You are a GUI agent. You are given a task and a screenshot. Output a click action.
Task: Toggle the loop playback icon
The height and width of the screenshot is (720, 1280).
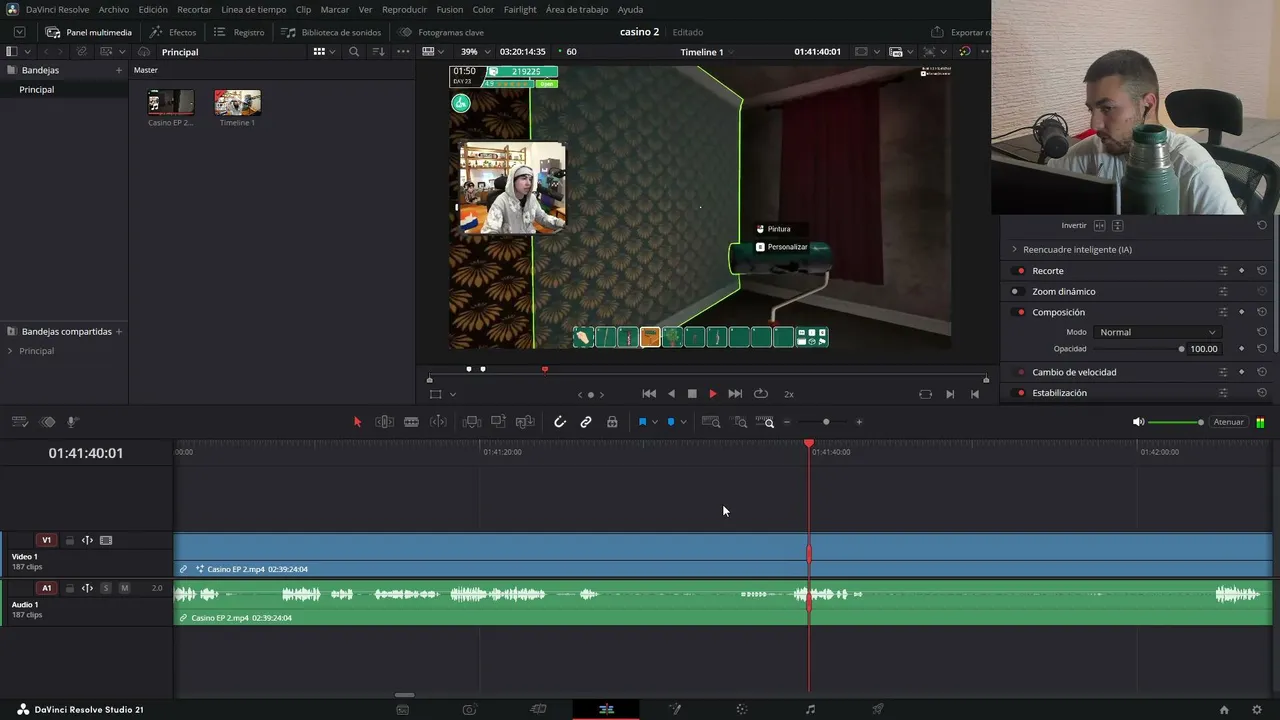tap(761, 394)
